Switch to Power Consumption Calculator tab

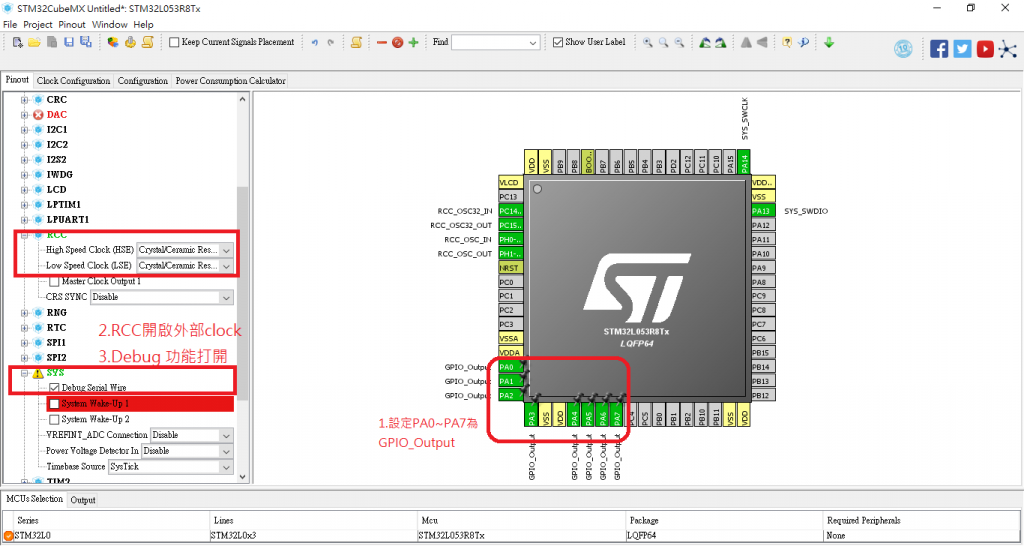[231, 81]
